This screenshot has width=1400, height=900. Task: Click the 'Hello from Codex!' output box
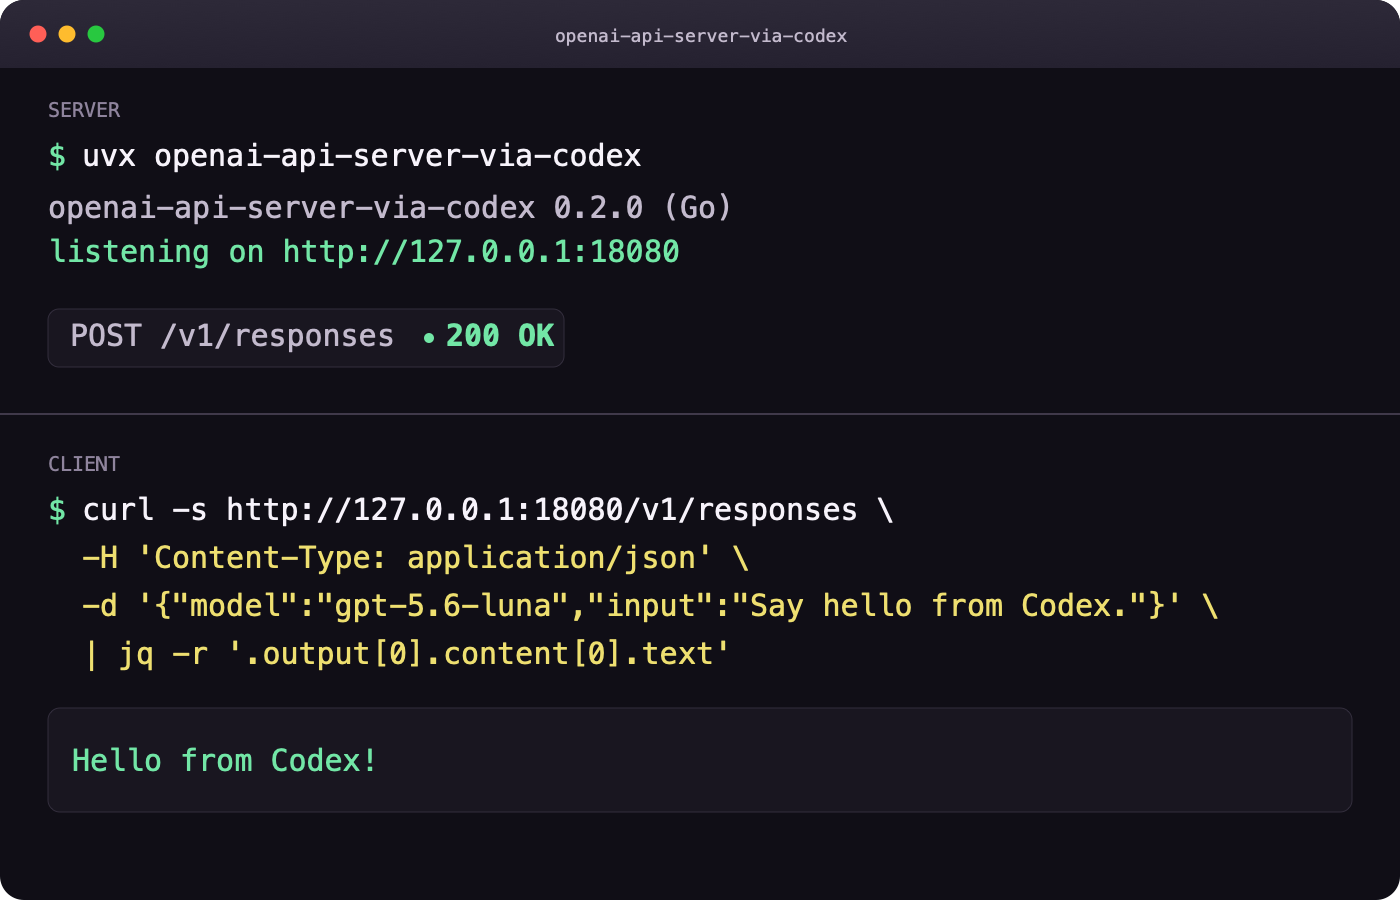700,760
